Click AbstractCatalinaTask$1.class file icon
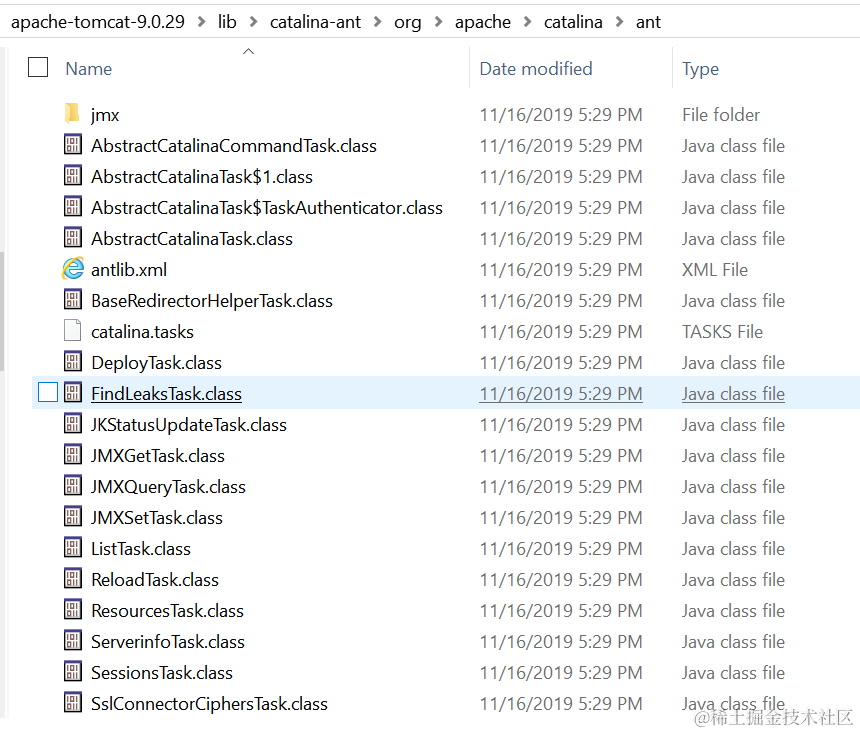This screenshot has width=860, height=734. [72, 176]
